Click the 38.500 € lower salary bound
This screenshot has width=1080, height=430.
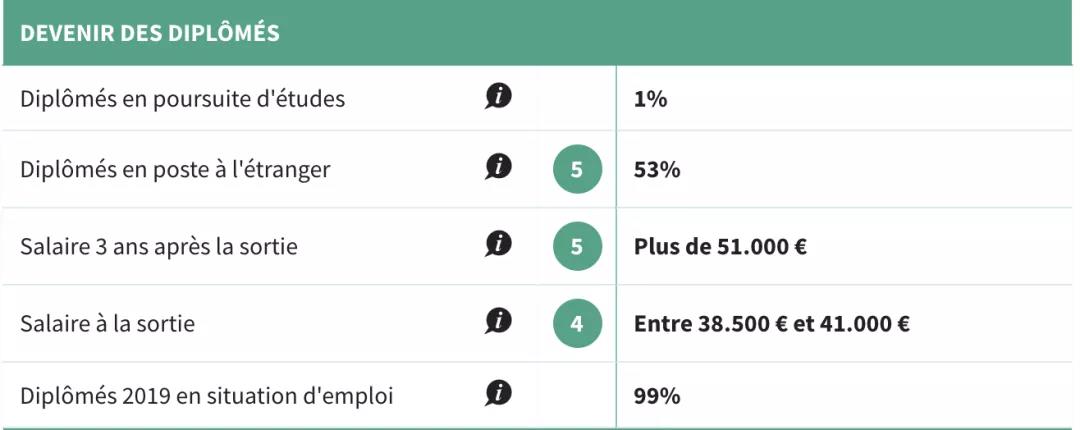(738, 323)
